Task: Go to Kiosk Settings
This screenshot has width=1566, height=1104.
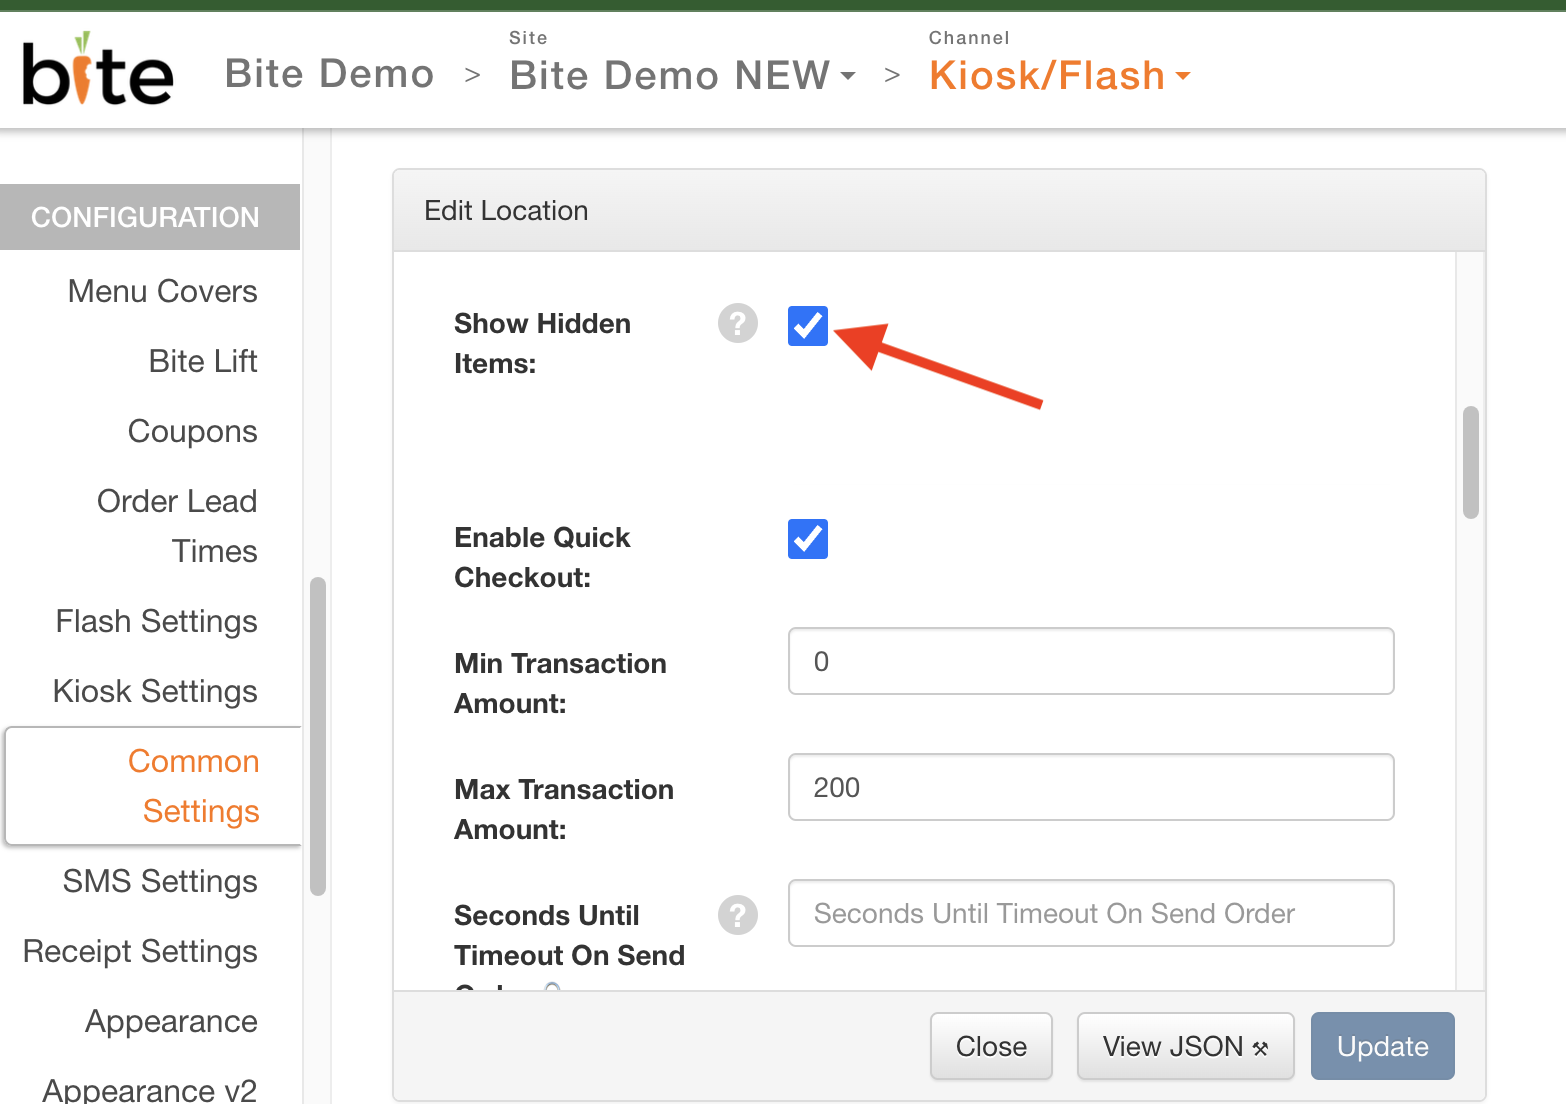Action: (155, 691)
